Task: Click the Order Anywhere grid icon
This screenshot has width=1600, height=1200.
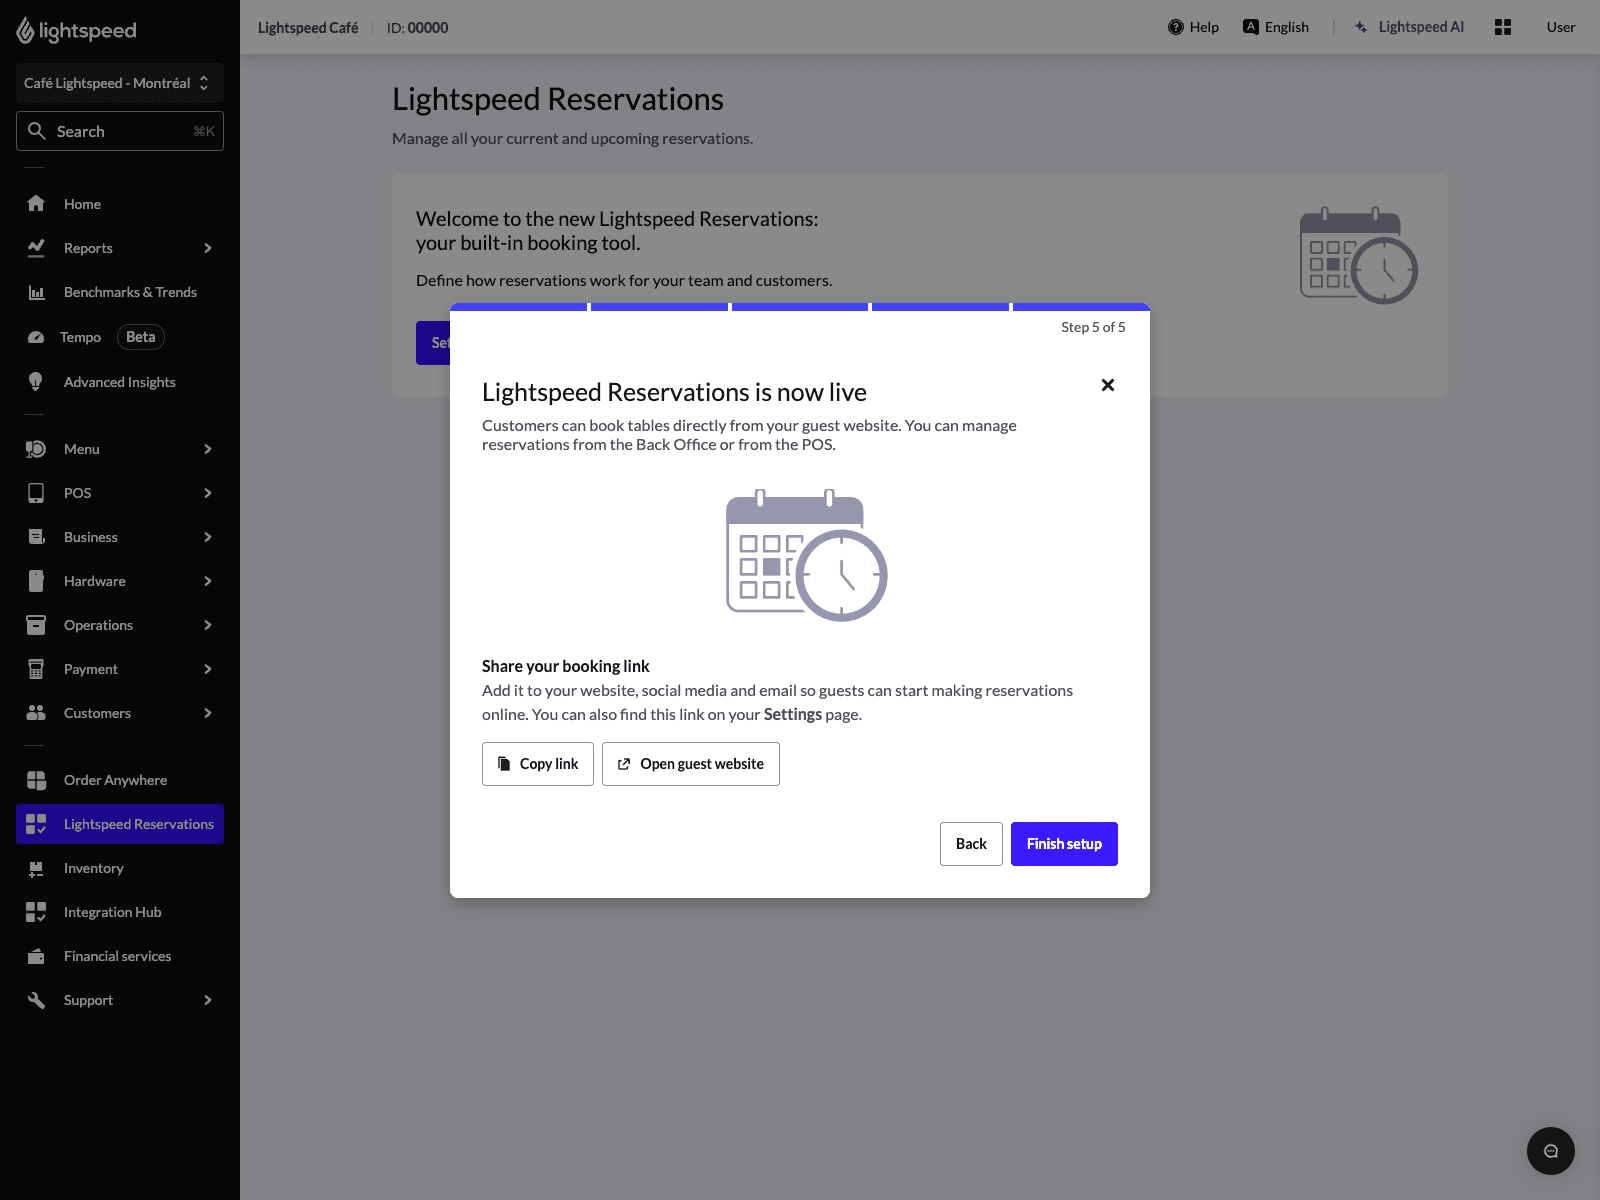Action: pos(36,779)
